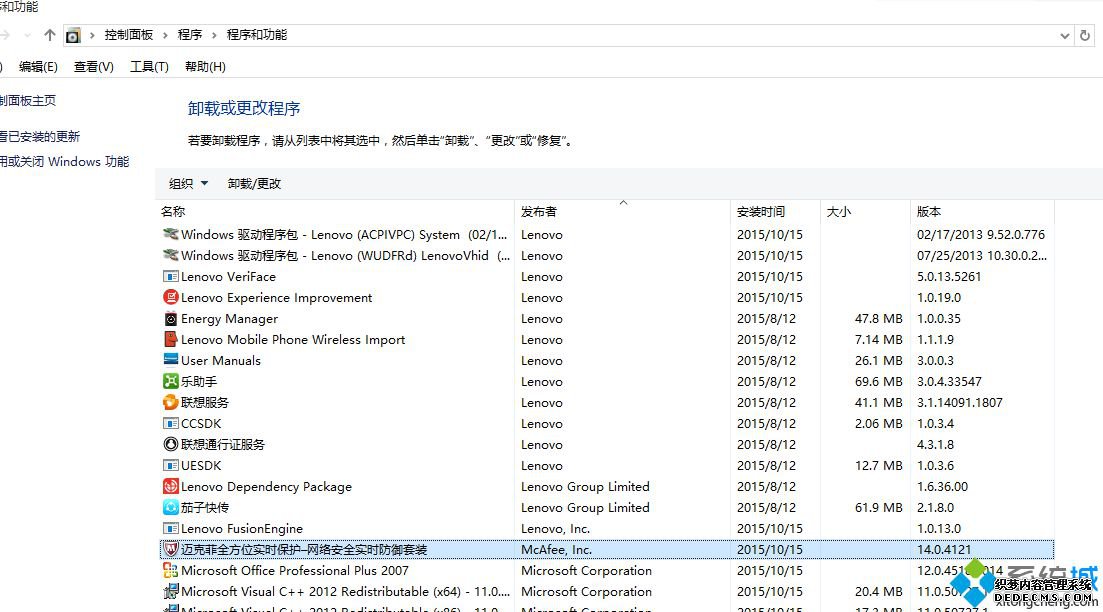Select the Energy Manager entry
The width and height of the screenshot is (1103, 612).
click(229, 319)
